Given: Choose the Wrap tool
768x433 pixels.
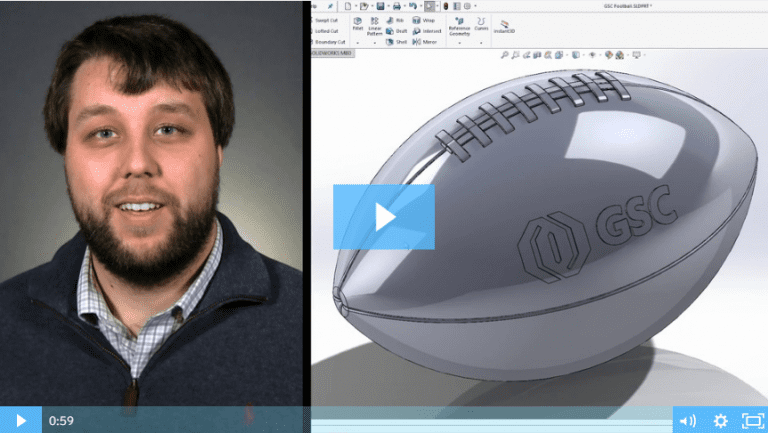Looking at the screenshot, I should [x=423, y=19].
